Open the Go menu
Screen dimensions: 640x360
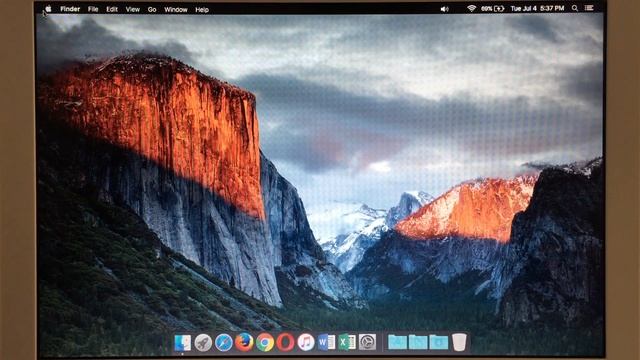(152, 9)
